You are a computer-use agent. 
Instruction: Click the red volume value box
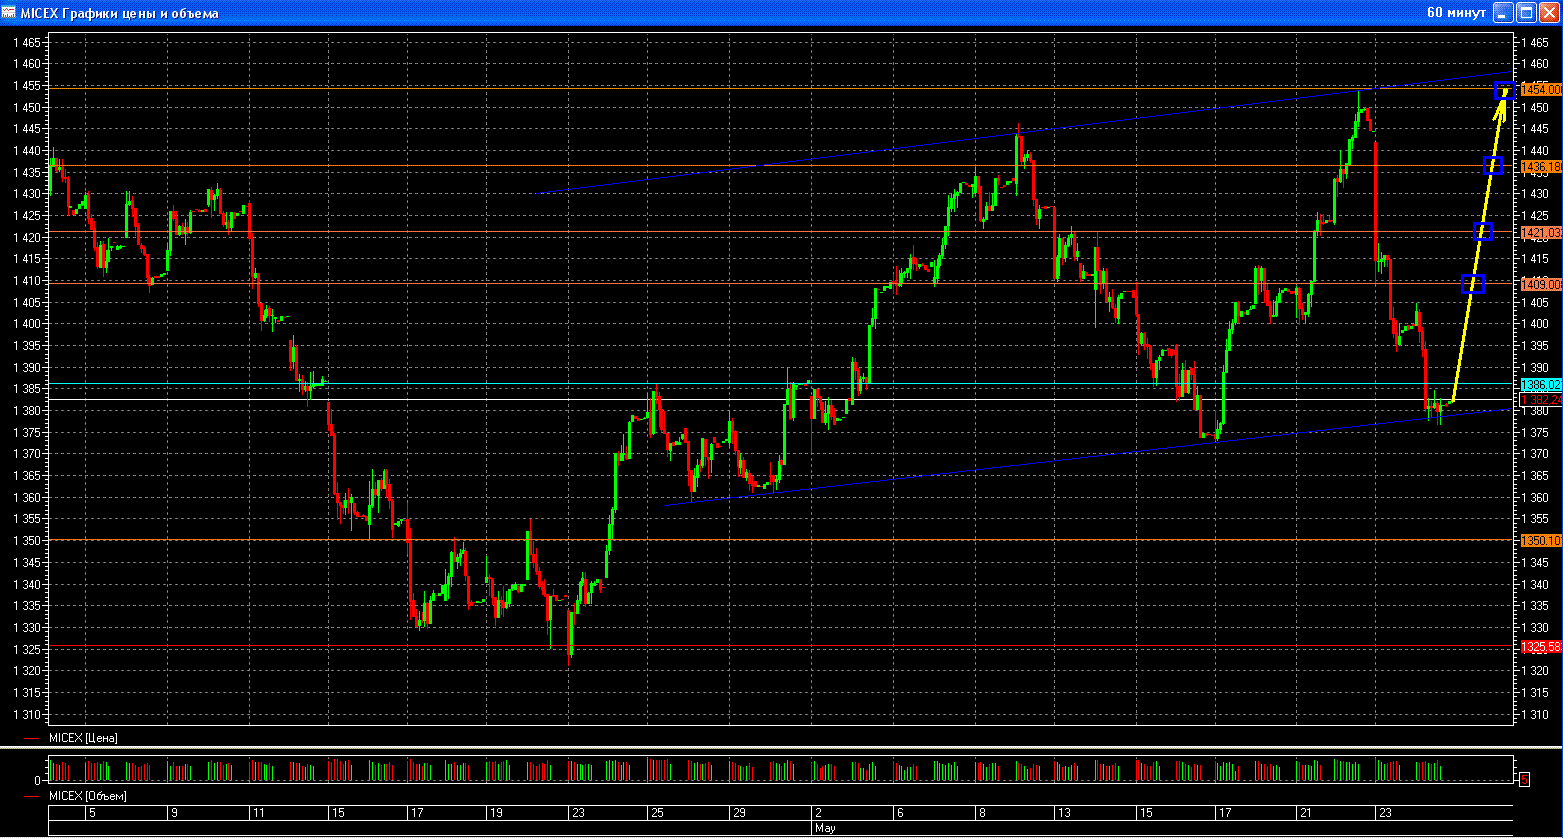pos(1524,779)
